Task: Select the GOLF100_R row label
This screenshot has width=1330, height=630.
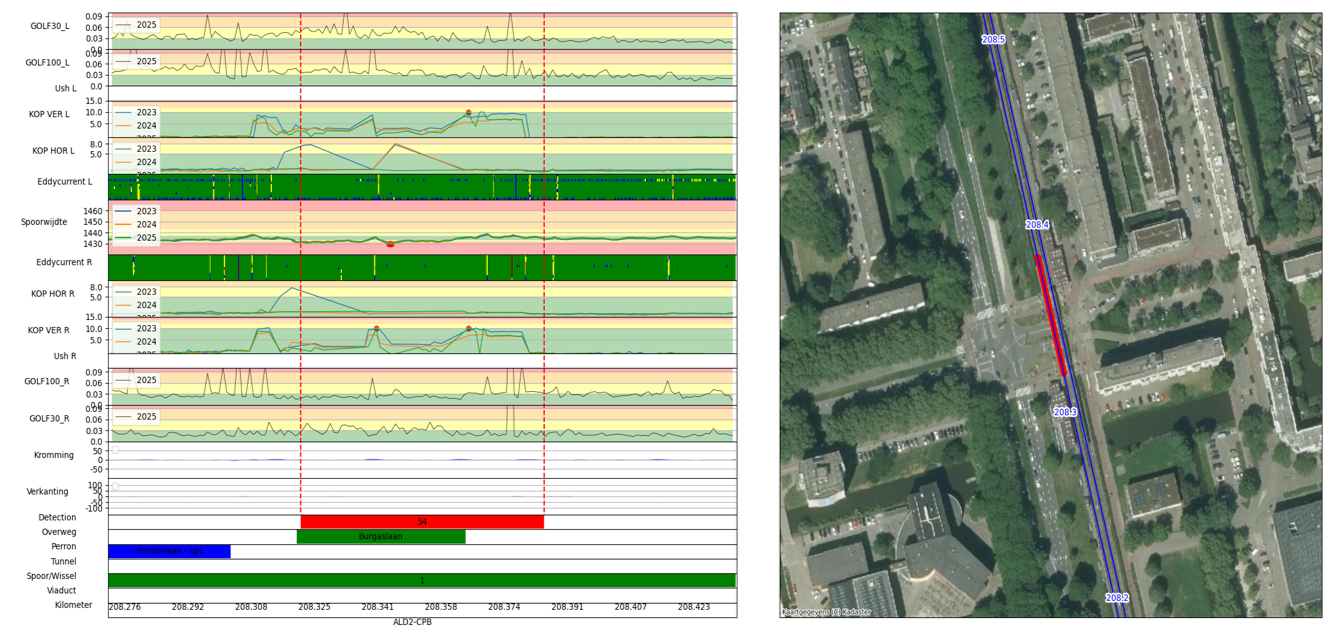Action: pos(47,382)
